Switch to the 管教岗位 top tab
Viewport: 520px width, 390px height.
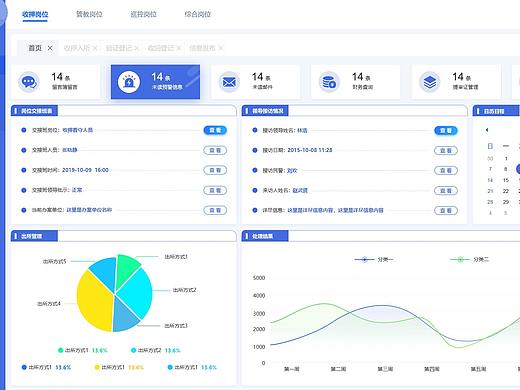click(x=89, y=14)
